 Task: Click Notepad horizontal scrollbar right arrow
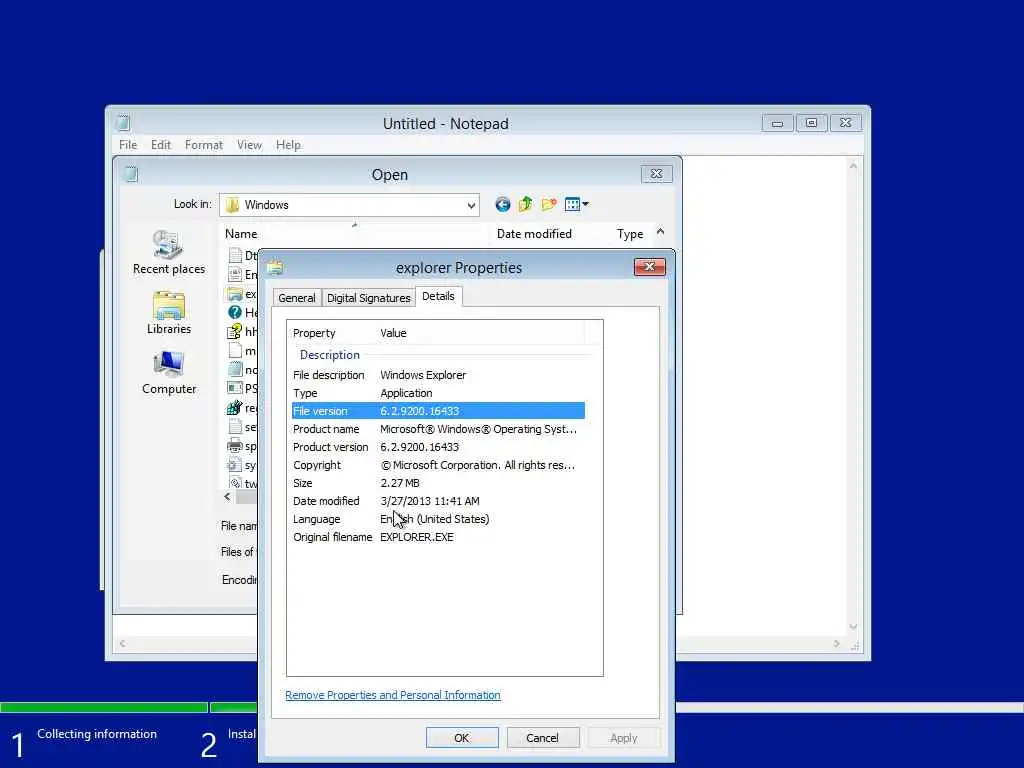pyautogui.click(x=837, y=643)
